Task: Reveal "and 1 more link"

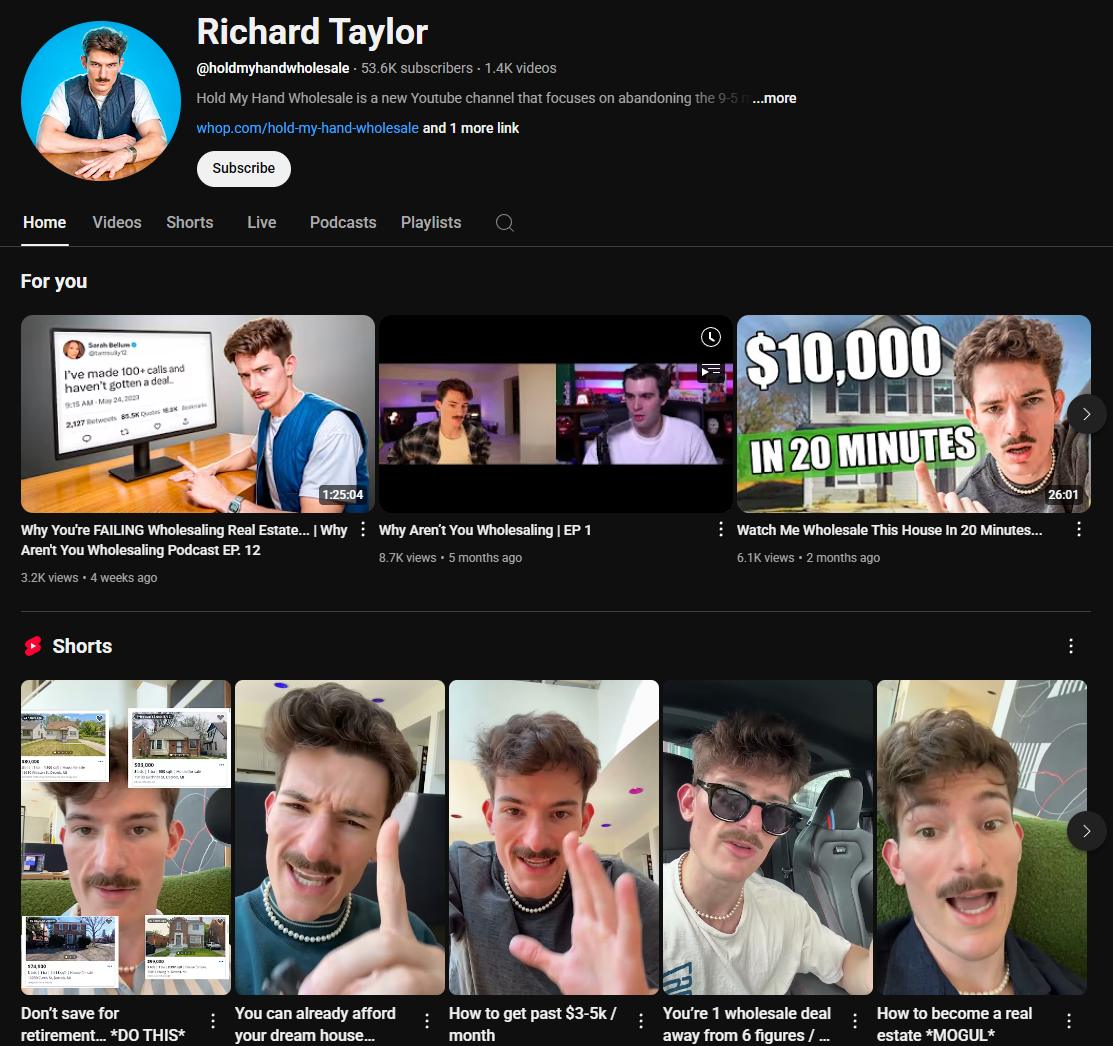Action: coord(470,128)
